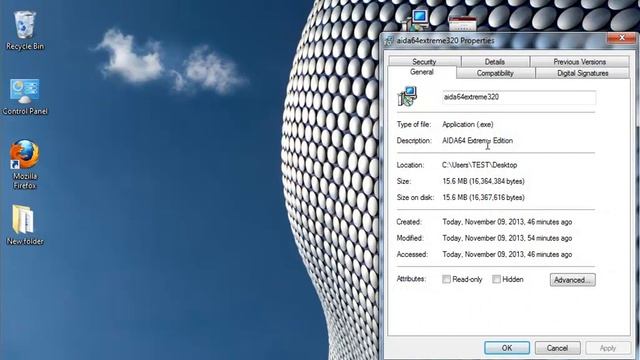Select the New folder desktop icon
640x360 pixels.
pyautogui.click(x=25, y=225)
